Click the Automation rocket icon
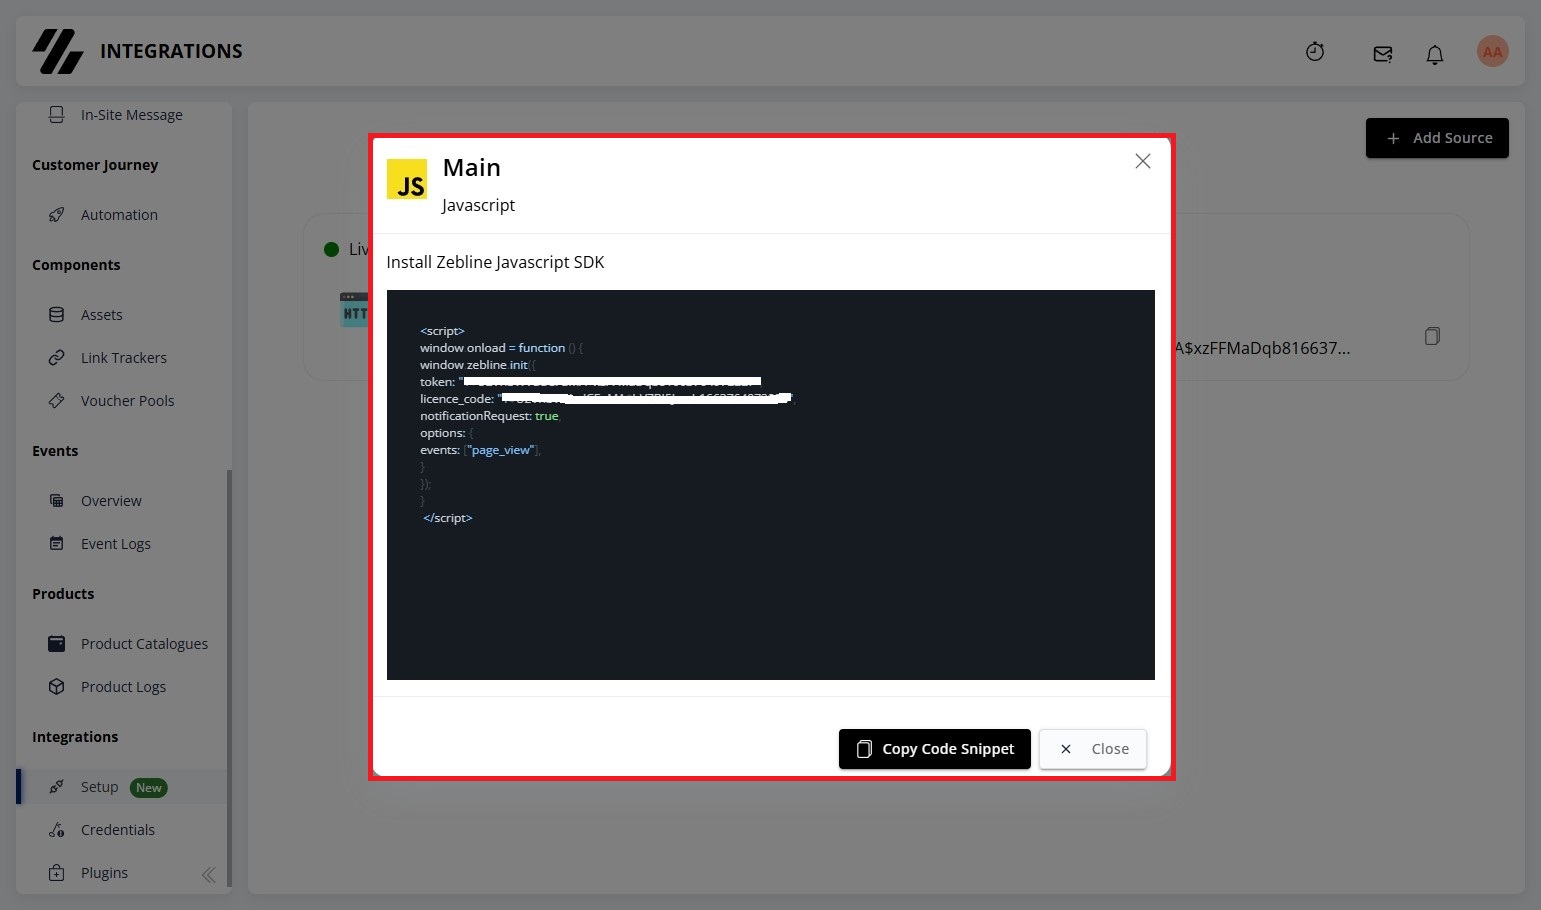This screenshot has width=1541, height=910. click(57, 215)
